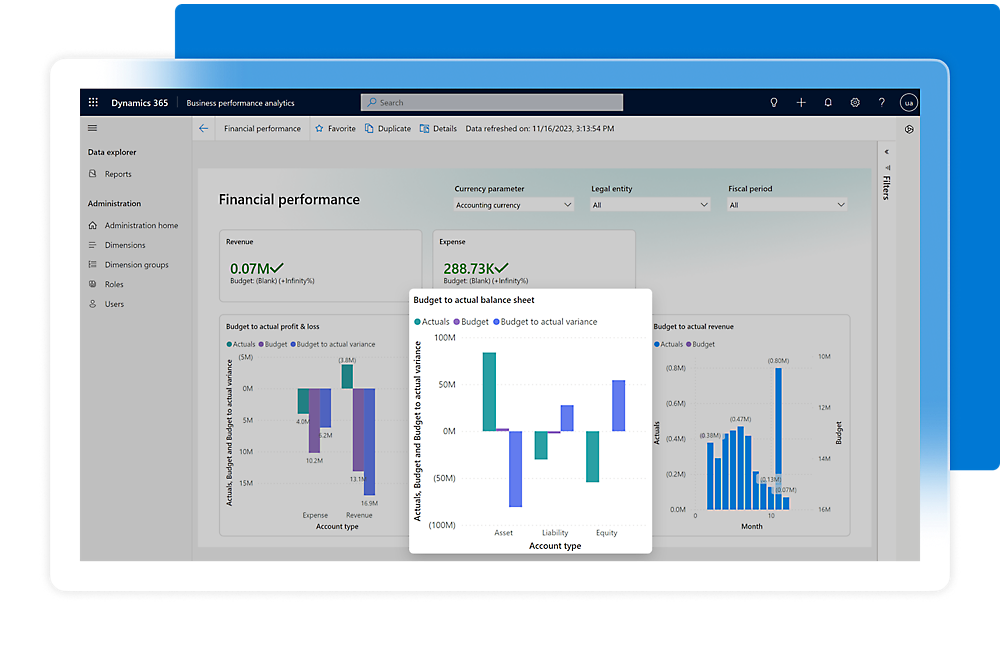Expand the Currency parameter dropdown
The width and height of the screenshot is (1000, 650).
tap(514, 205)
